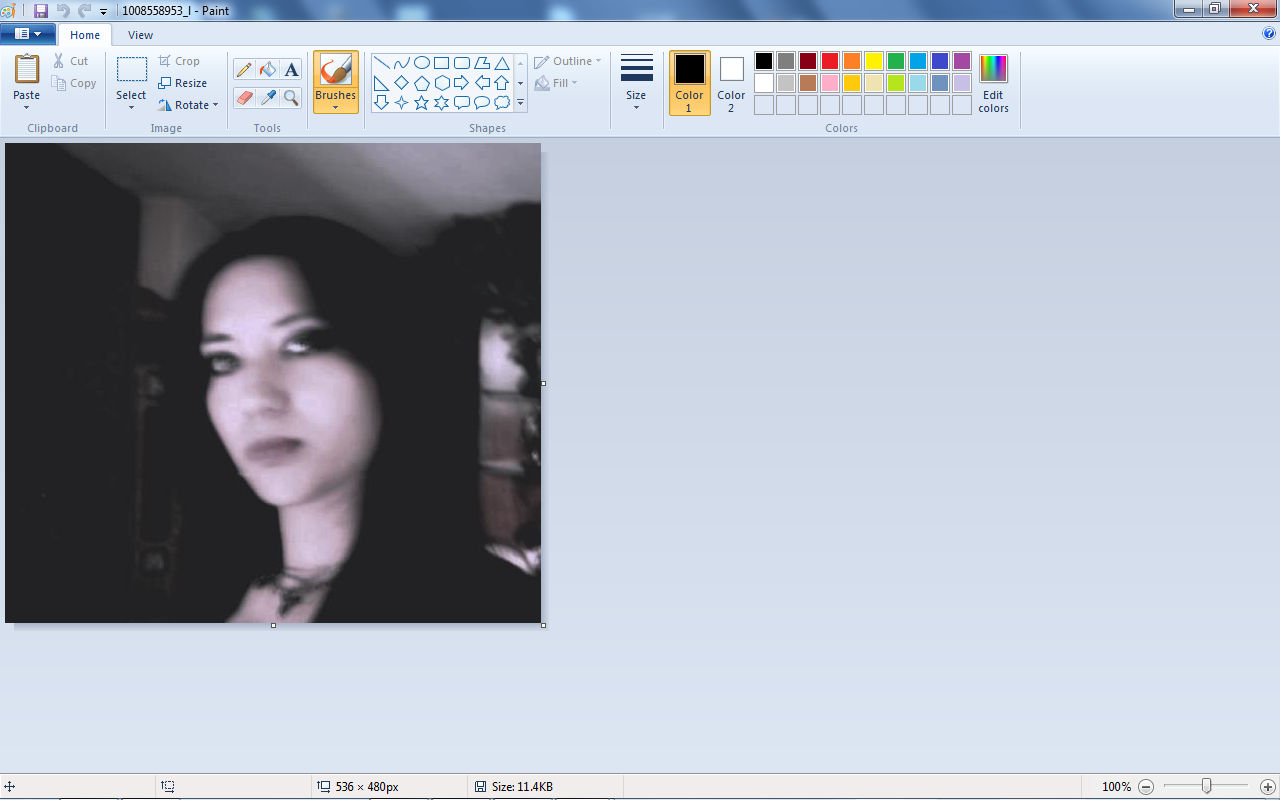Click the zoom slider handle
The width and height of the screenshot is (1280, 800).
coord(1207,786)
